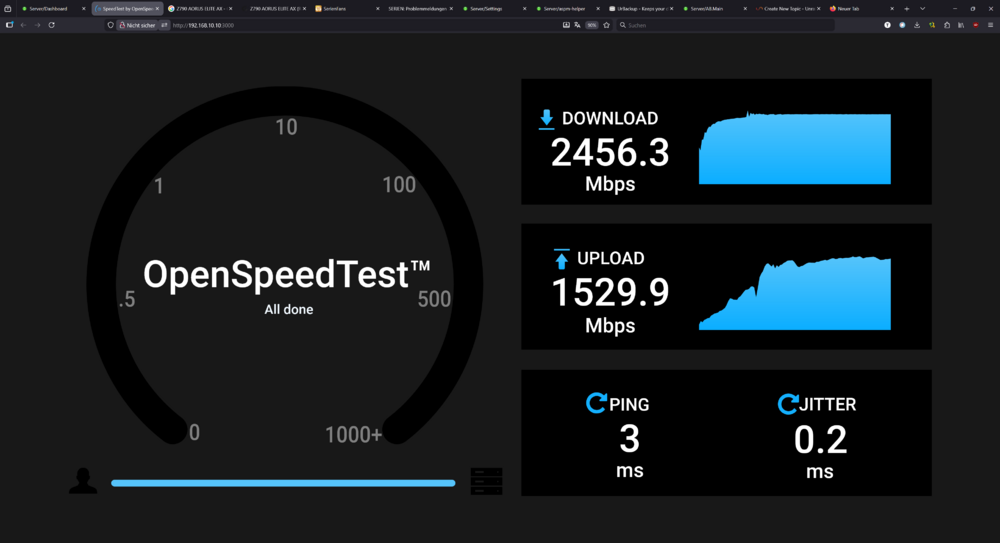The image size is (1000, 543).
Task: Click the magnifier icon in Suchen box
Action: [623, 25]
